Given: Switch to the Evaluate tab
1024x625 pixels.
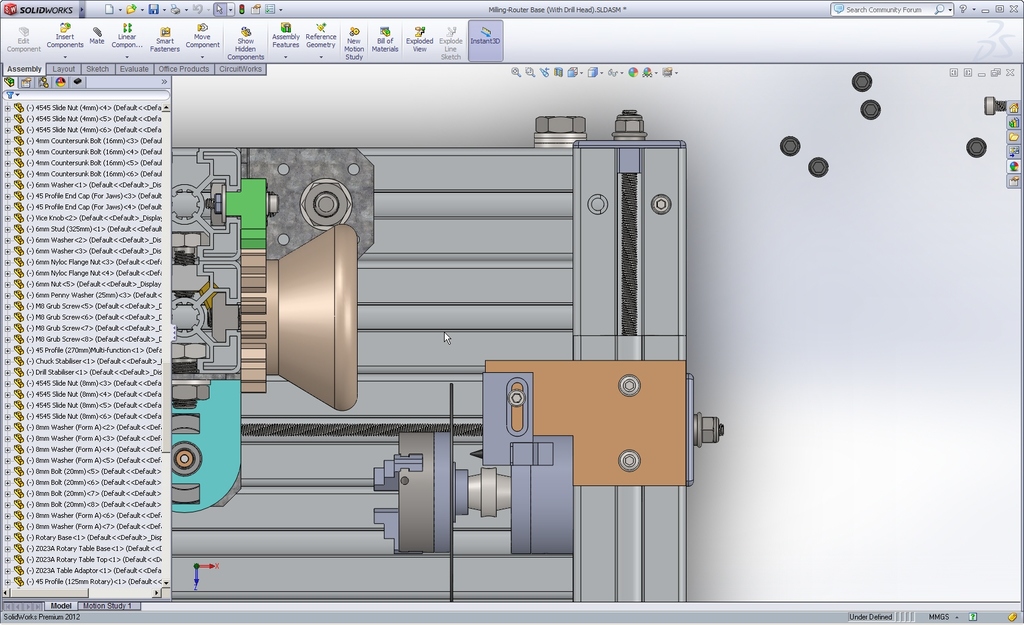Looking at the screenshot, I should 134,69.
